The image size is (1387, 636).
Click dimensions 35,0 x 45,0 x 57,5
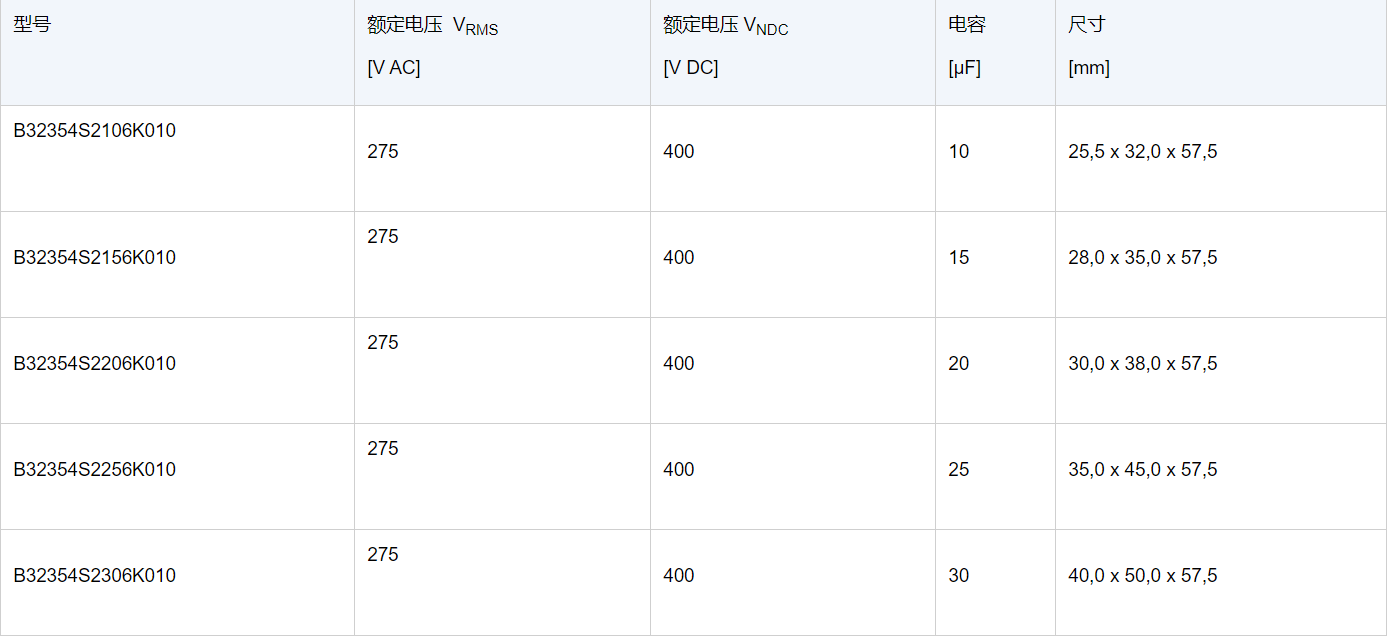pos(1142,470)
